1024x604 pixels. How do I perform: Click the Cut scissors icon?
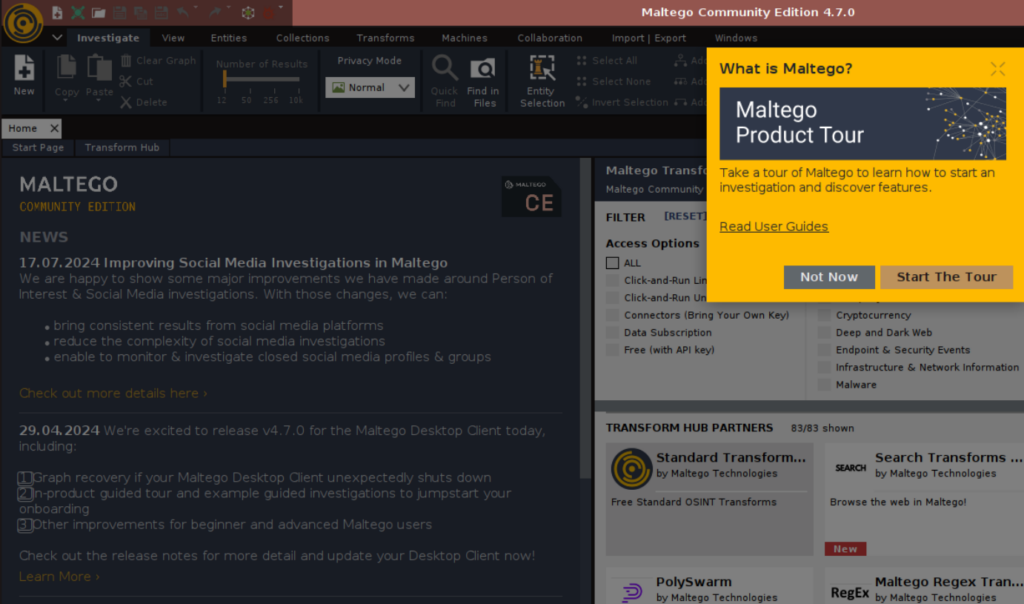[x=125, y=82]
